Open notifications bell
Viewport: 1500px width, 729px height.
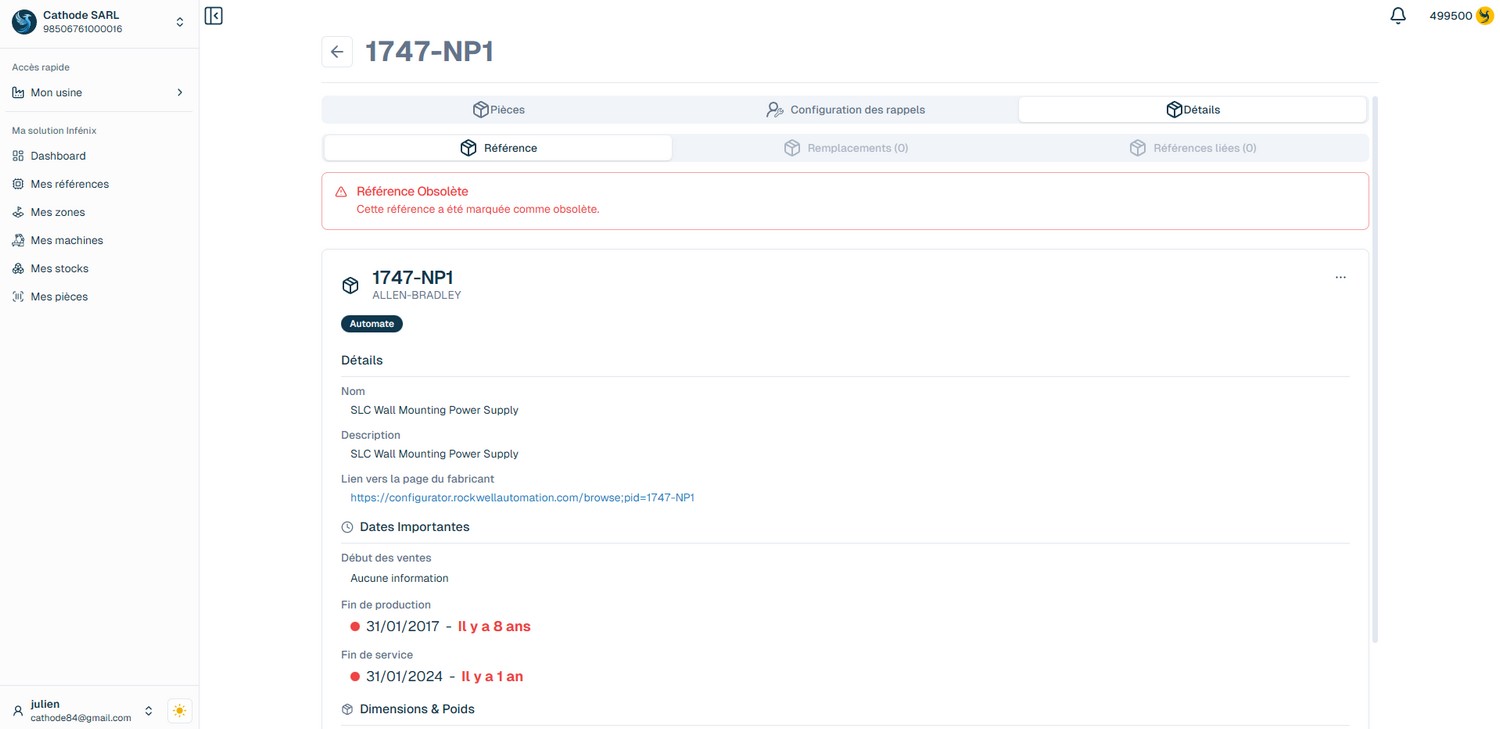[x=1398, y=16]
